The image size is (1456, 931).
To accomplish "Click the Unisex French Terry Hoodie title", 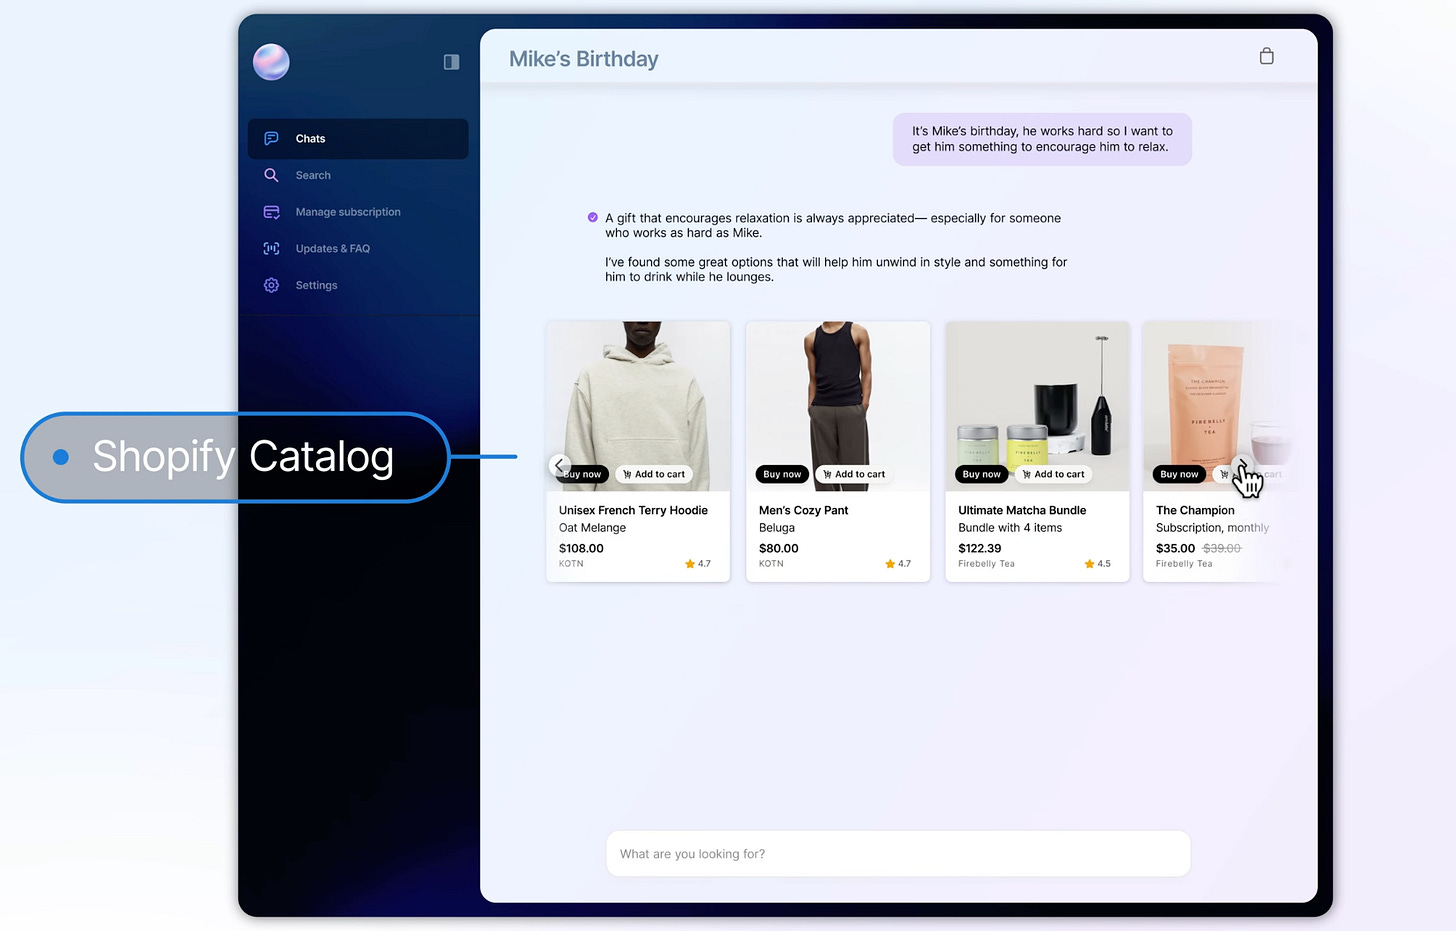I will click(x=633, y=510).
